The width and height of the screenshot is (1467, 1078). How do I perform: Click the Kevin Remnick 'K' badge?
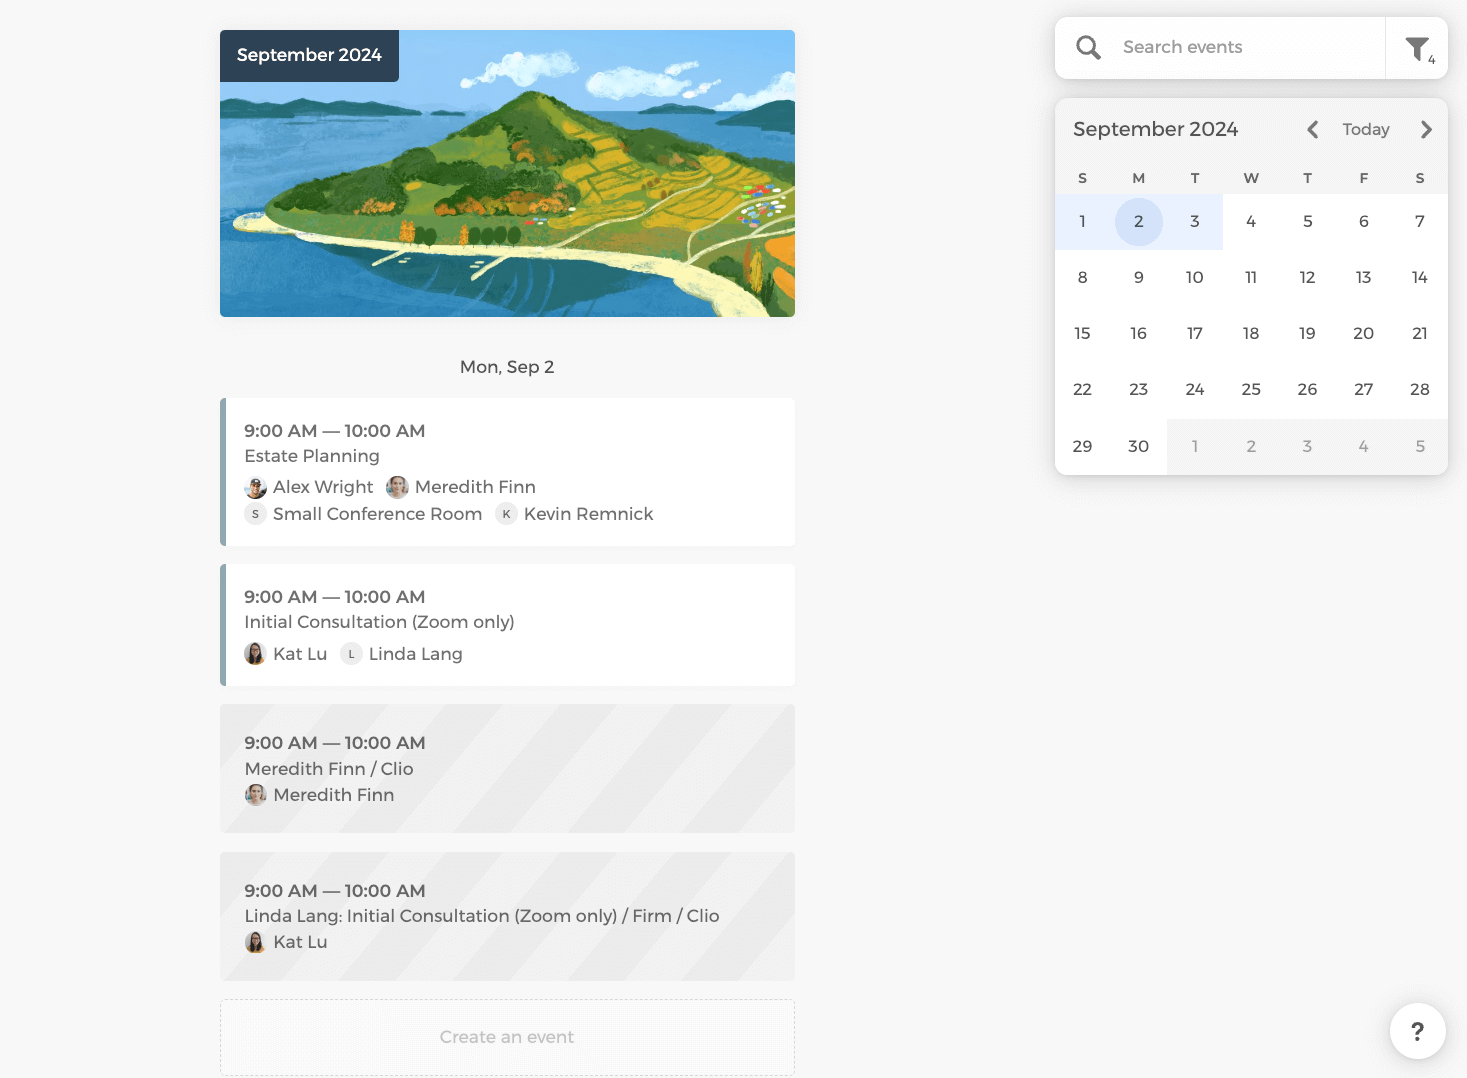tap(506, 514)
